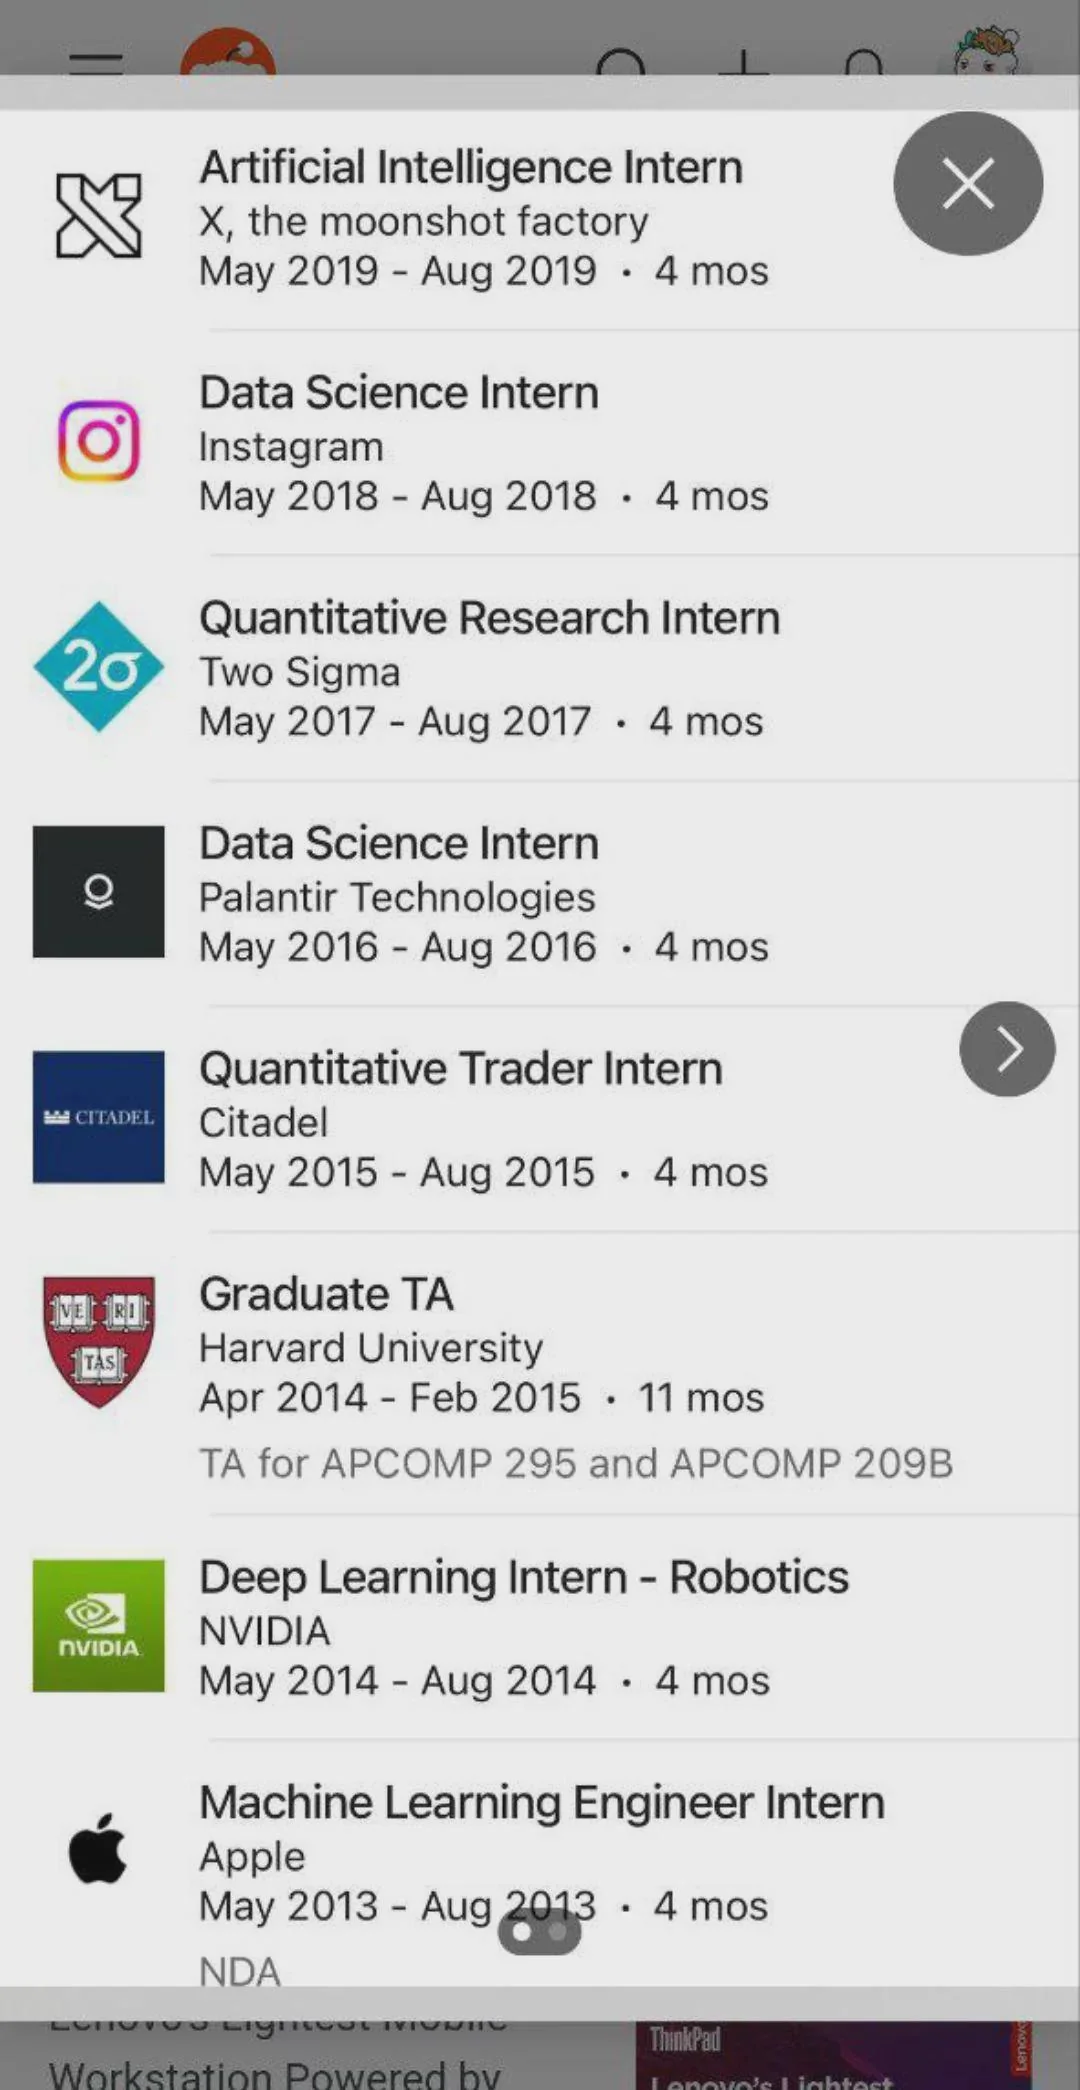Screen dimensions: 1080x2090
Task: Tap the Citadel logo
Action: point(98,1117)
